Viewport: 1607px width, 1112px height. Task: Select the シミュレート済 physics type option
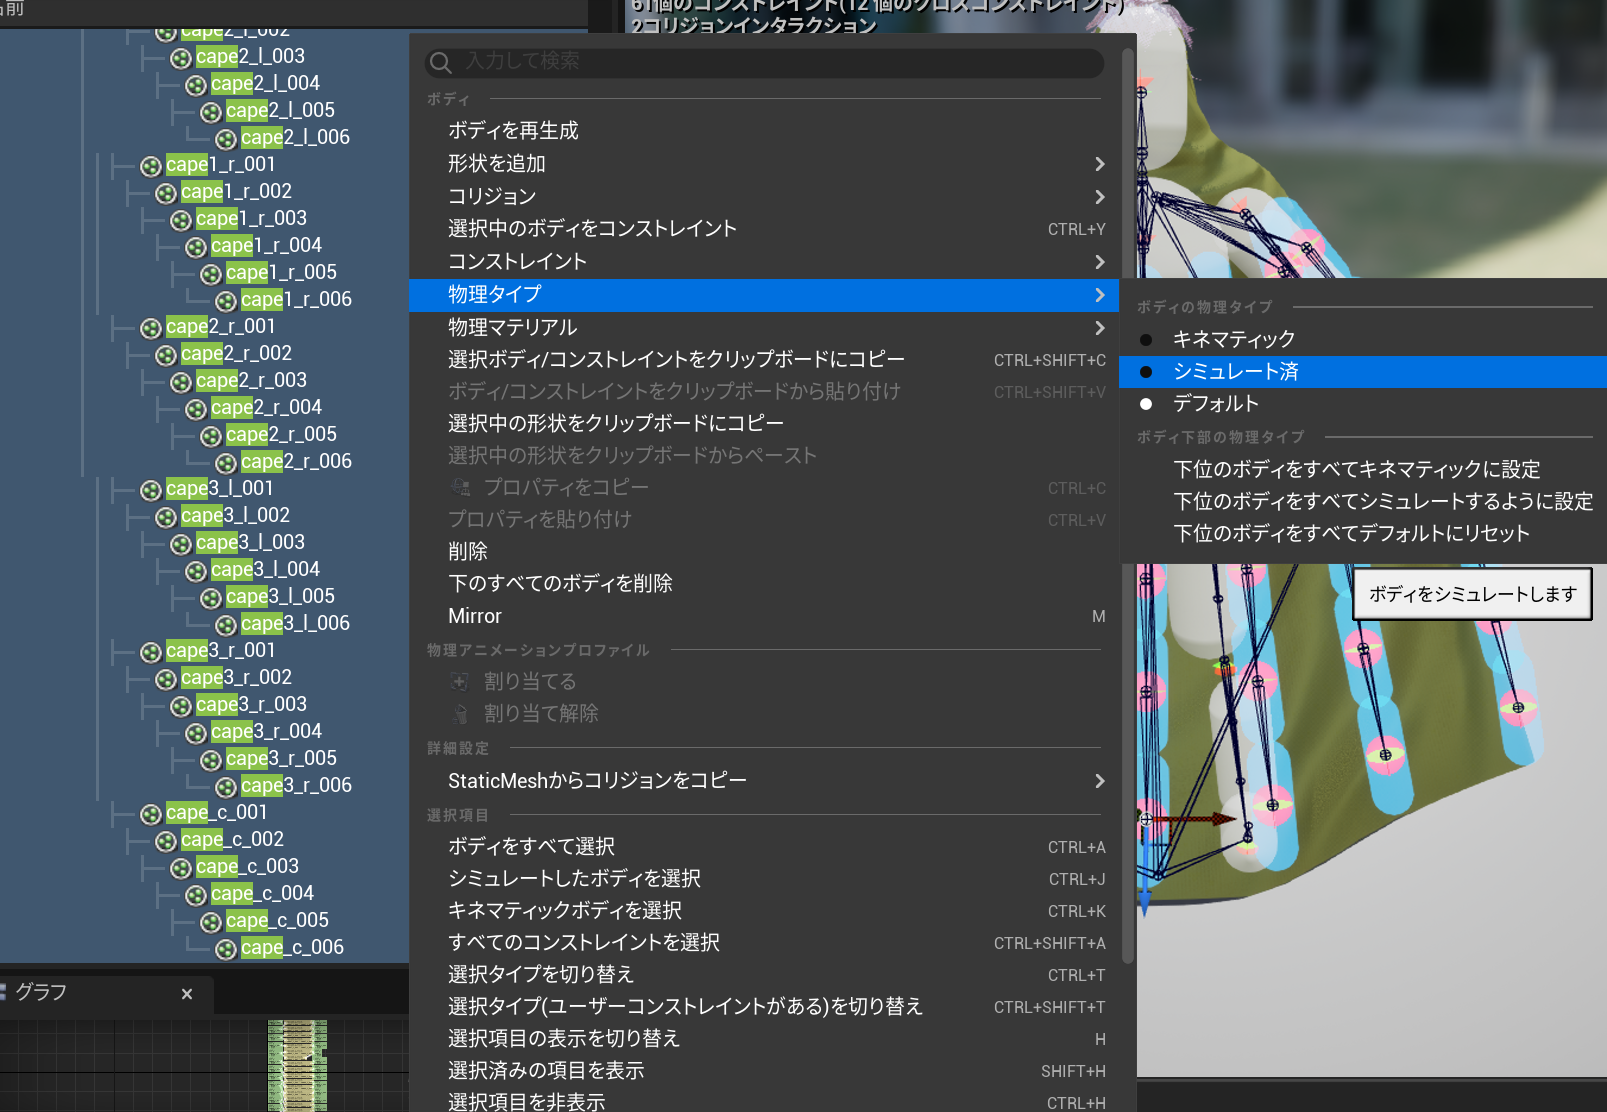tap(1363, 371)
